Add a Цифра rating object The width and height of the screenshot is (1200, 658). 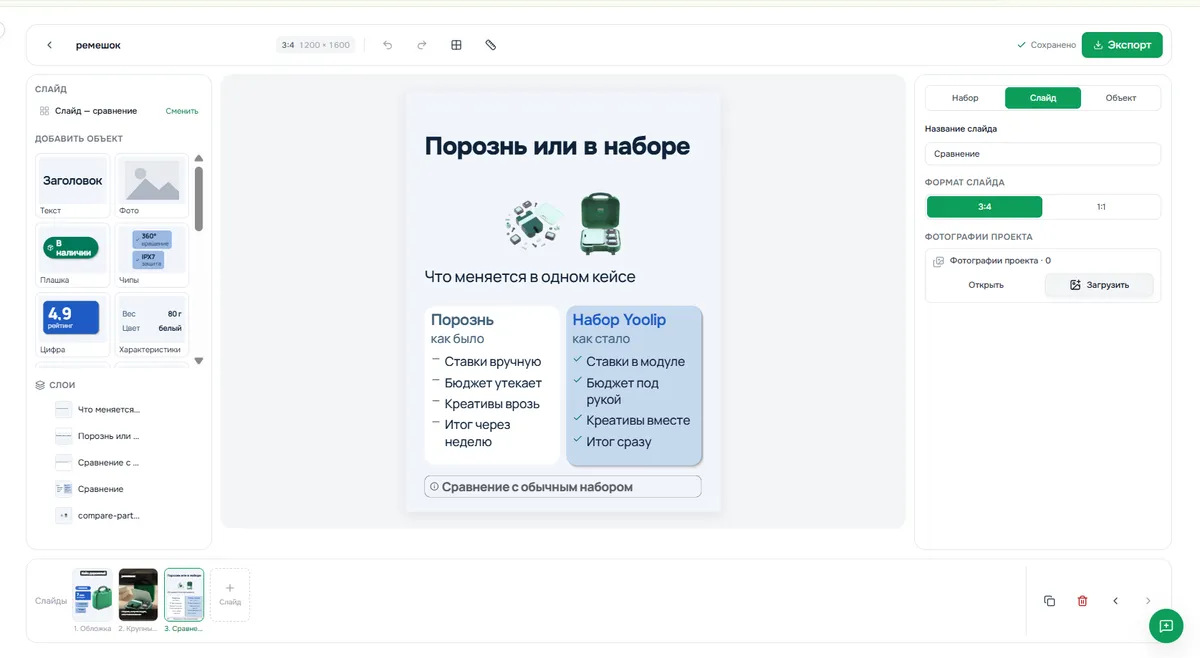72,325
